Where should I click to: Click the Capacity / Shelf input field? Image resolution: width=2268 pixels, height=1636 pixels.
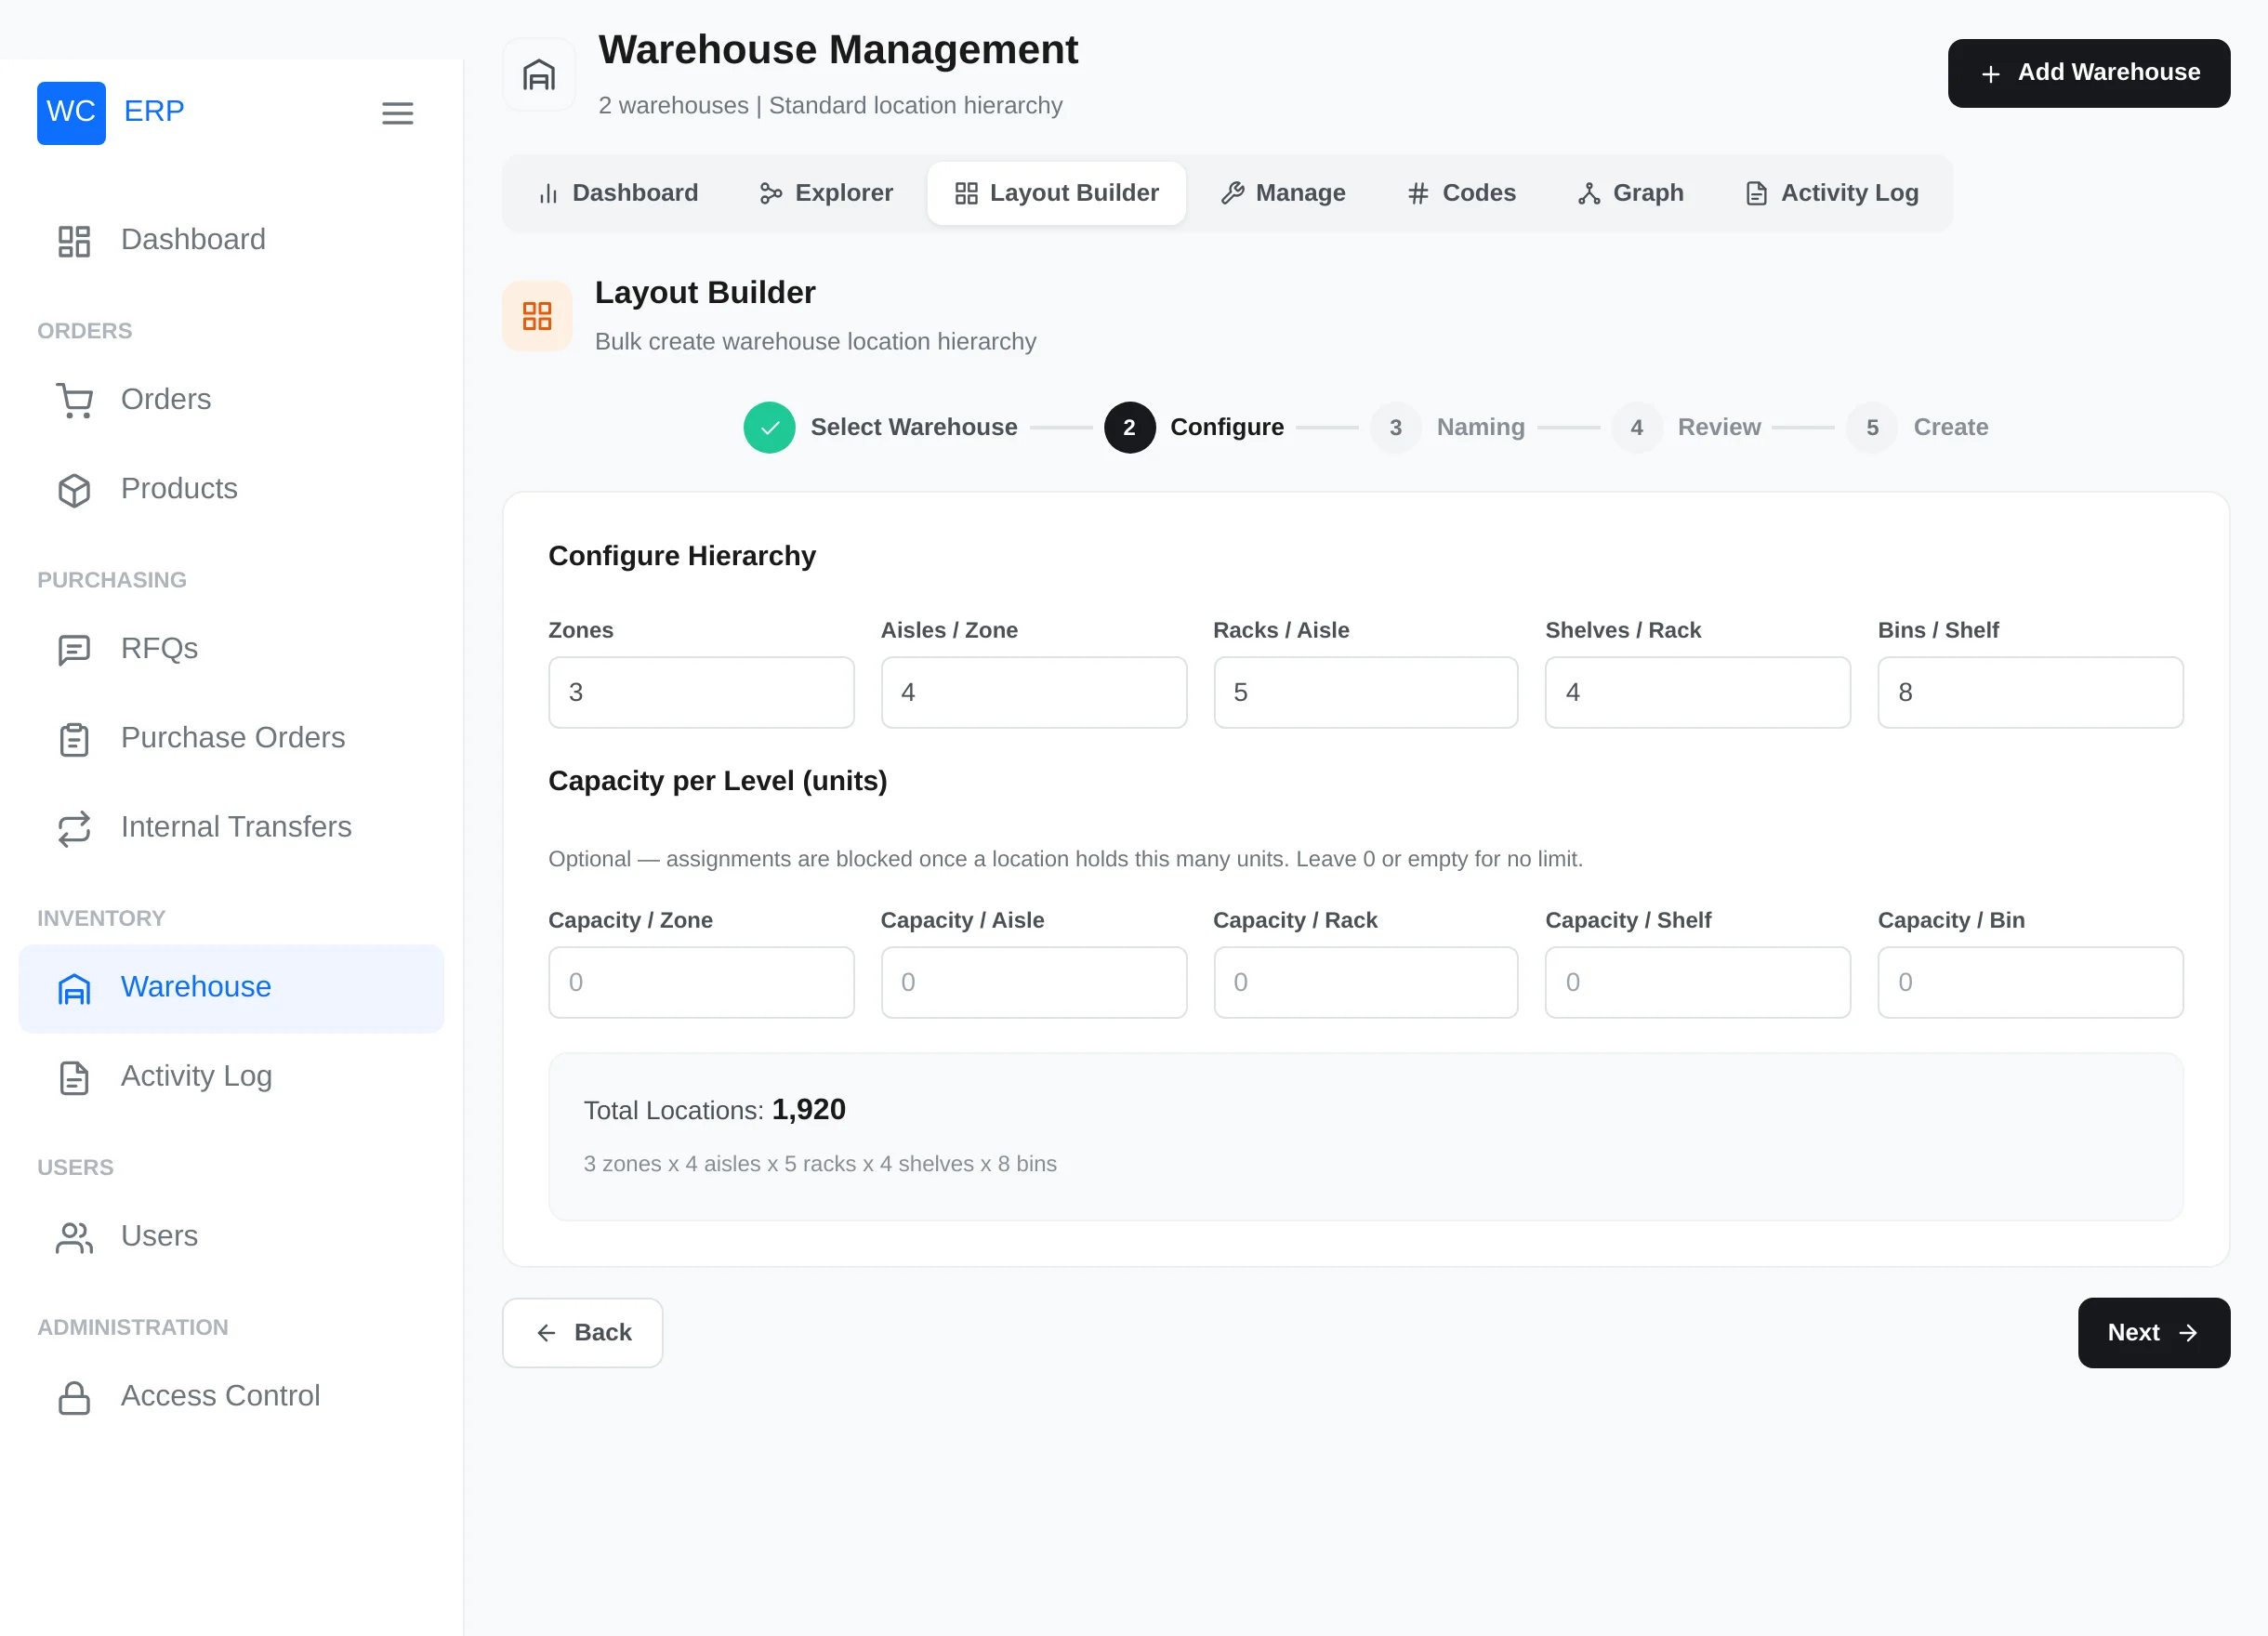1697,982
